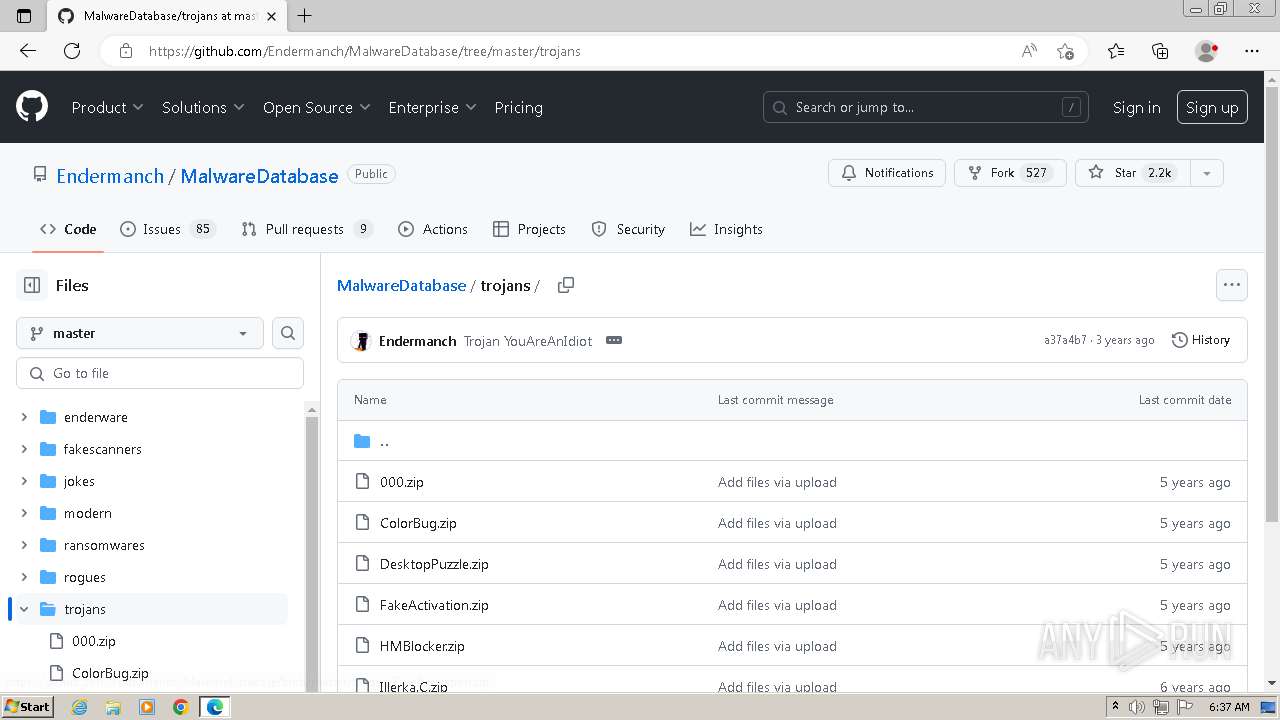
Task: Expand the Open Source menu
Action: point(316,107)
